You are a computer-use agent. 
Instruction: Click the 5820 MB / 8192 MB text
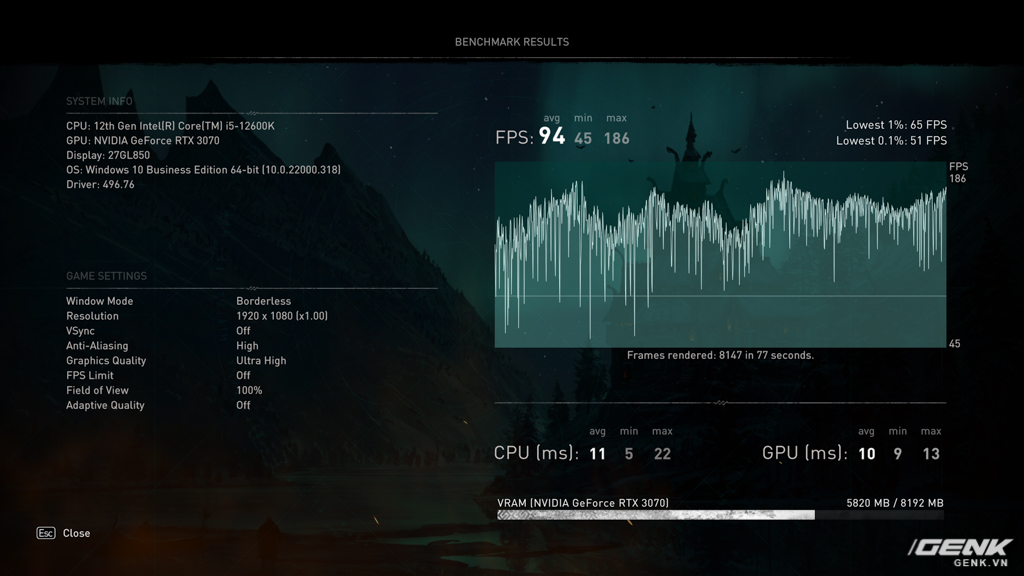895,503
